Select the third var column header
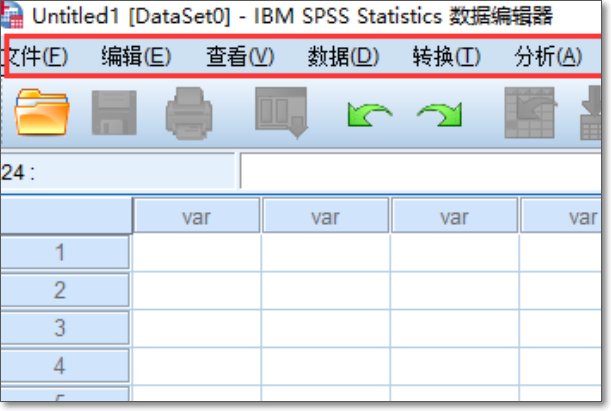This screenshot has width=611, height=411. pos(454,216)
